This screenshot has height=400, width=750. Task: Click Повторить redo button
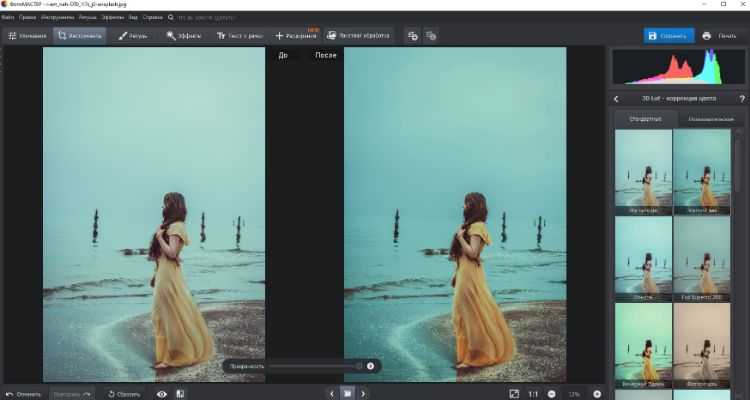72,394
